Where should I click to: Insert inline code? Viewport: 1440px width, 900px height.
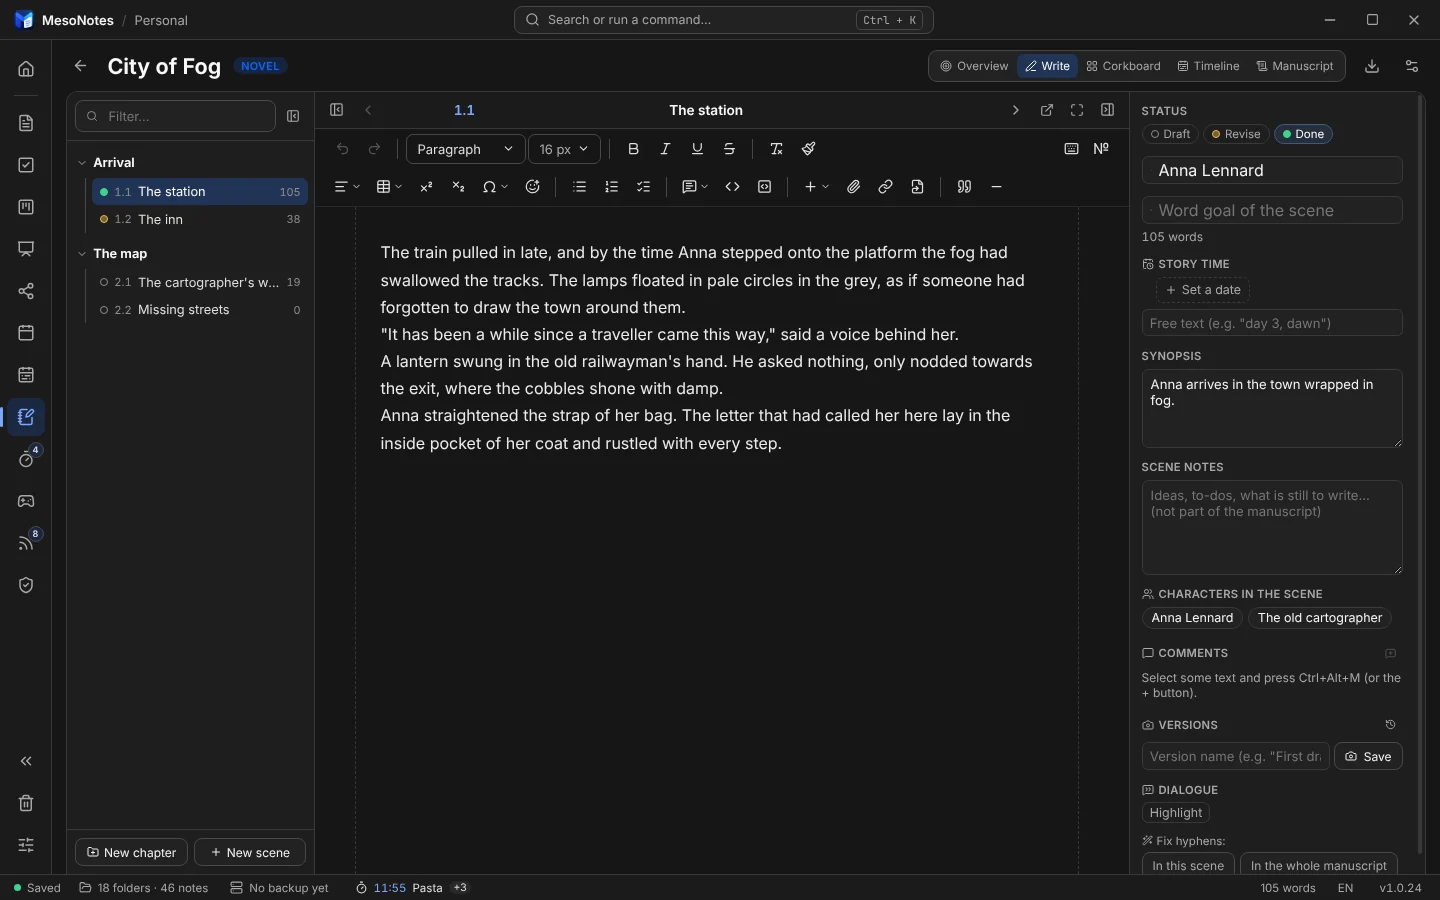(x=733, y=187)
